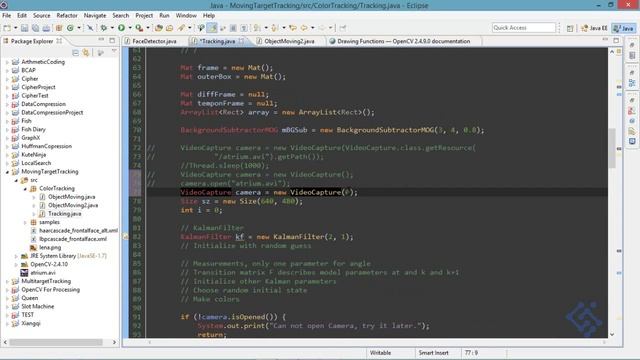Open the Refactor menu

pyautogui.click(x=67, y=15)
